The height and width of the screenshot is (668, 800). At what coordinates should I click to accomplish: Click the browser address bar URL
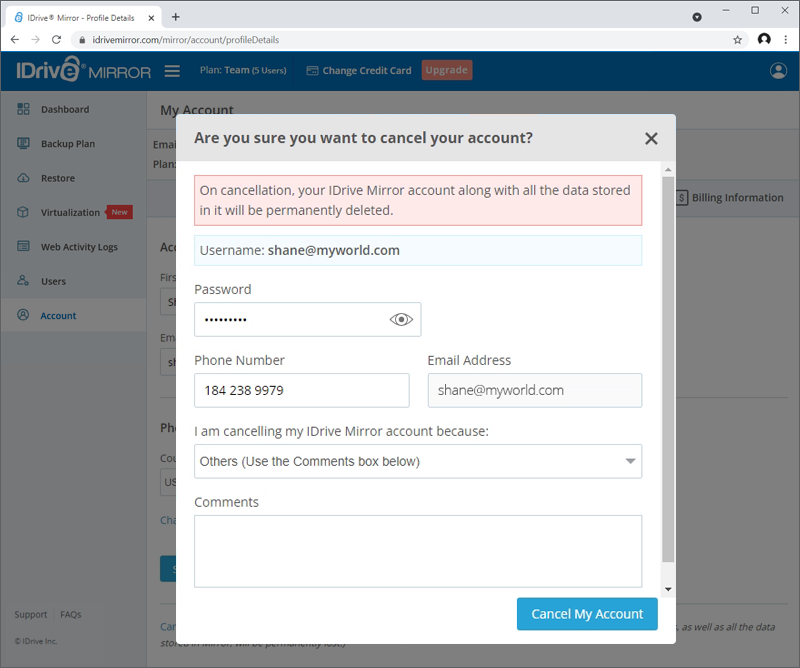186,40
